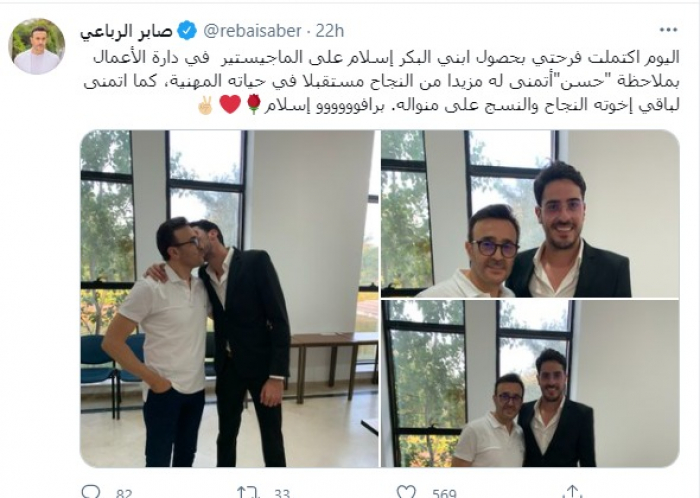700x498 pixels.
Task: Click the likes count 569
Action: (x=444, y=493)
